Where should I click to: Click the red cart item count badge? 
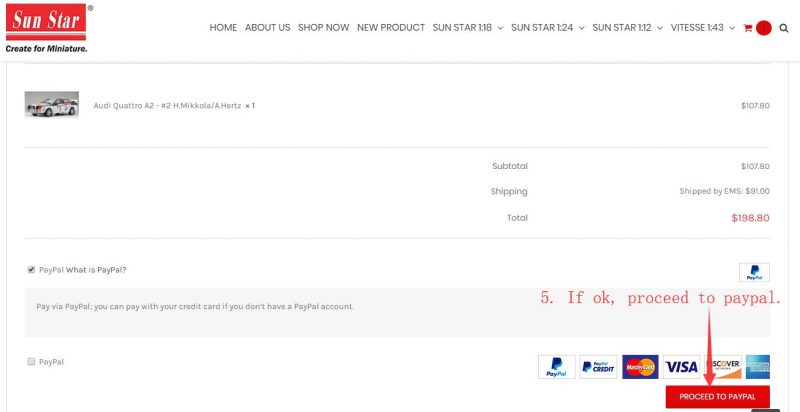(x=764, y=28)
